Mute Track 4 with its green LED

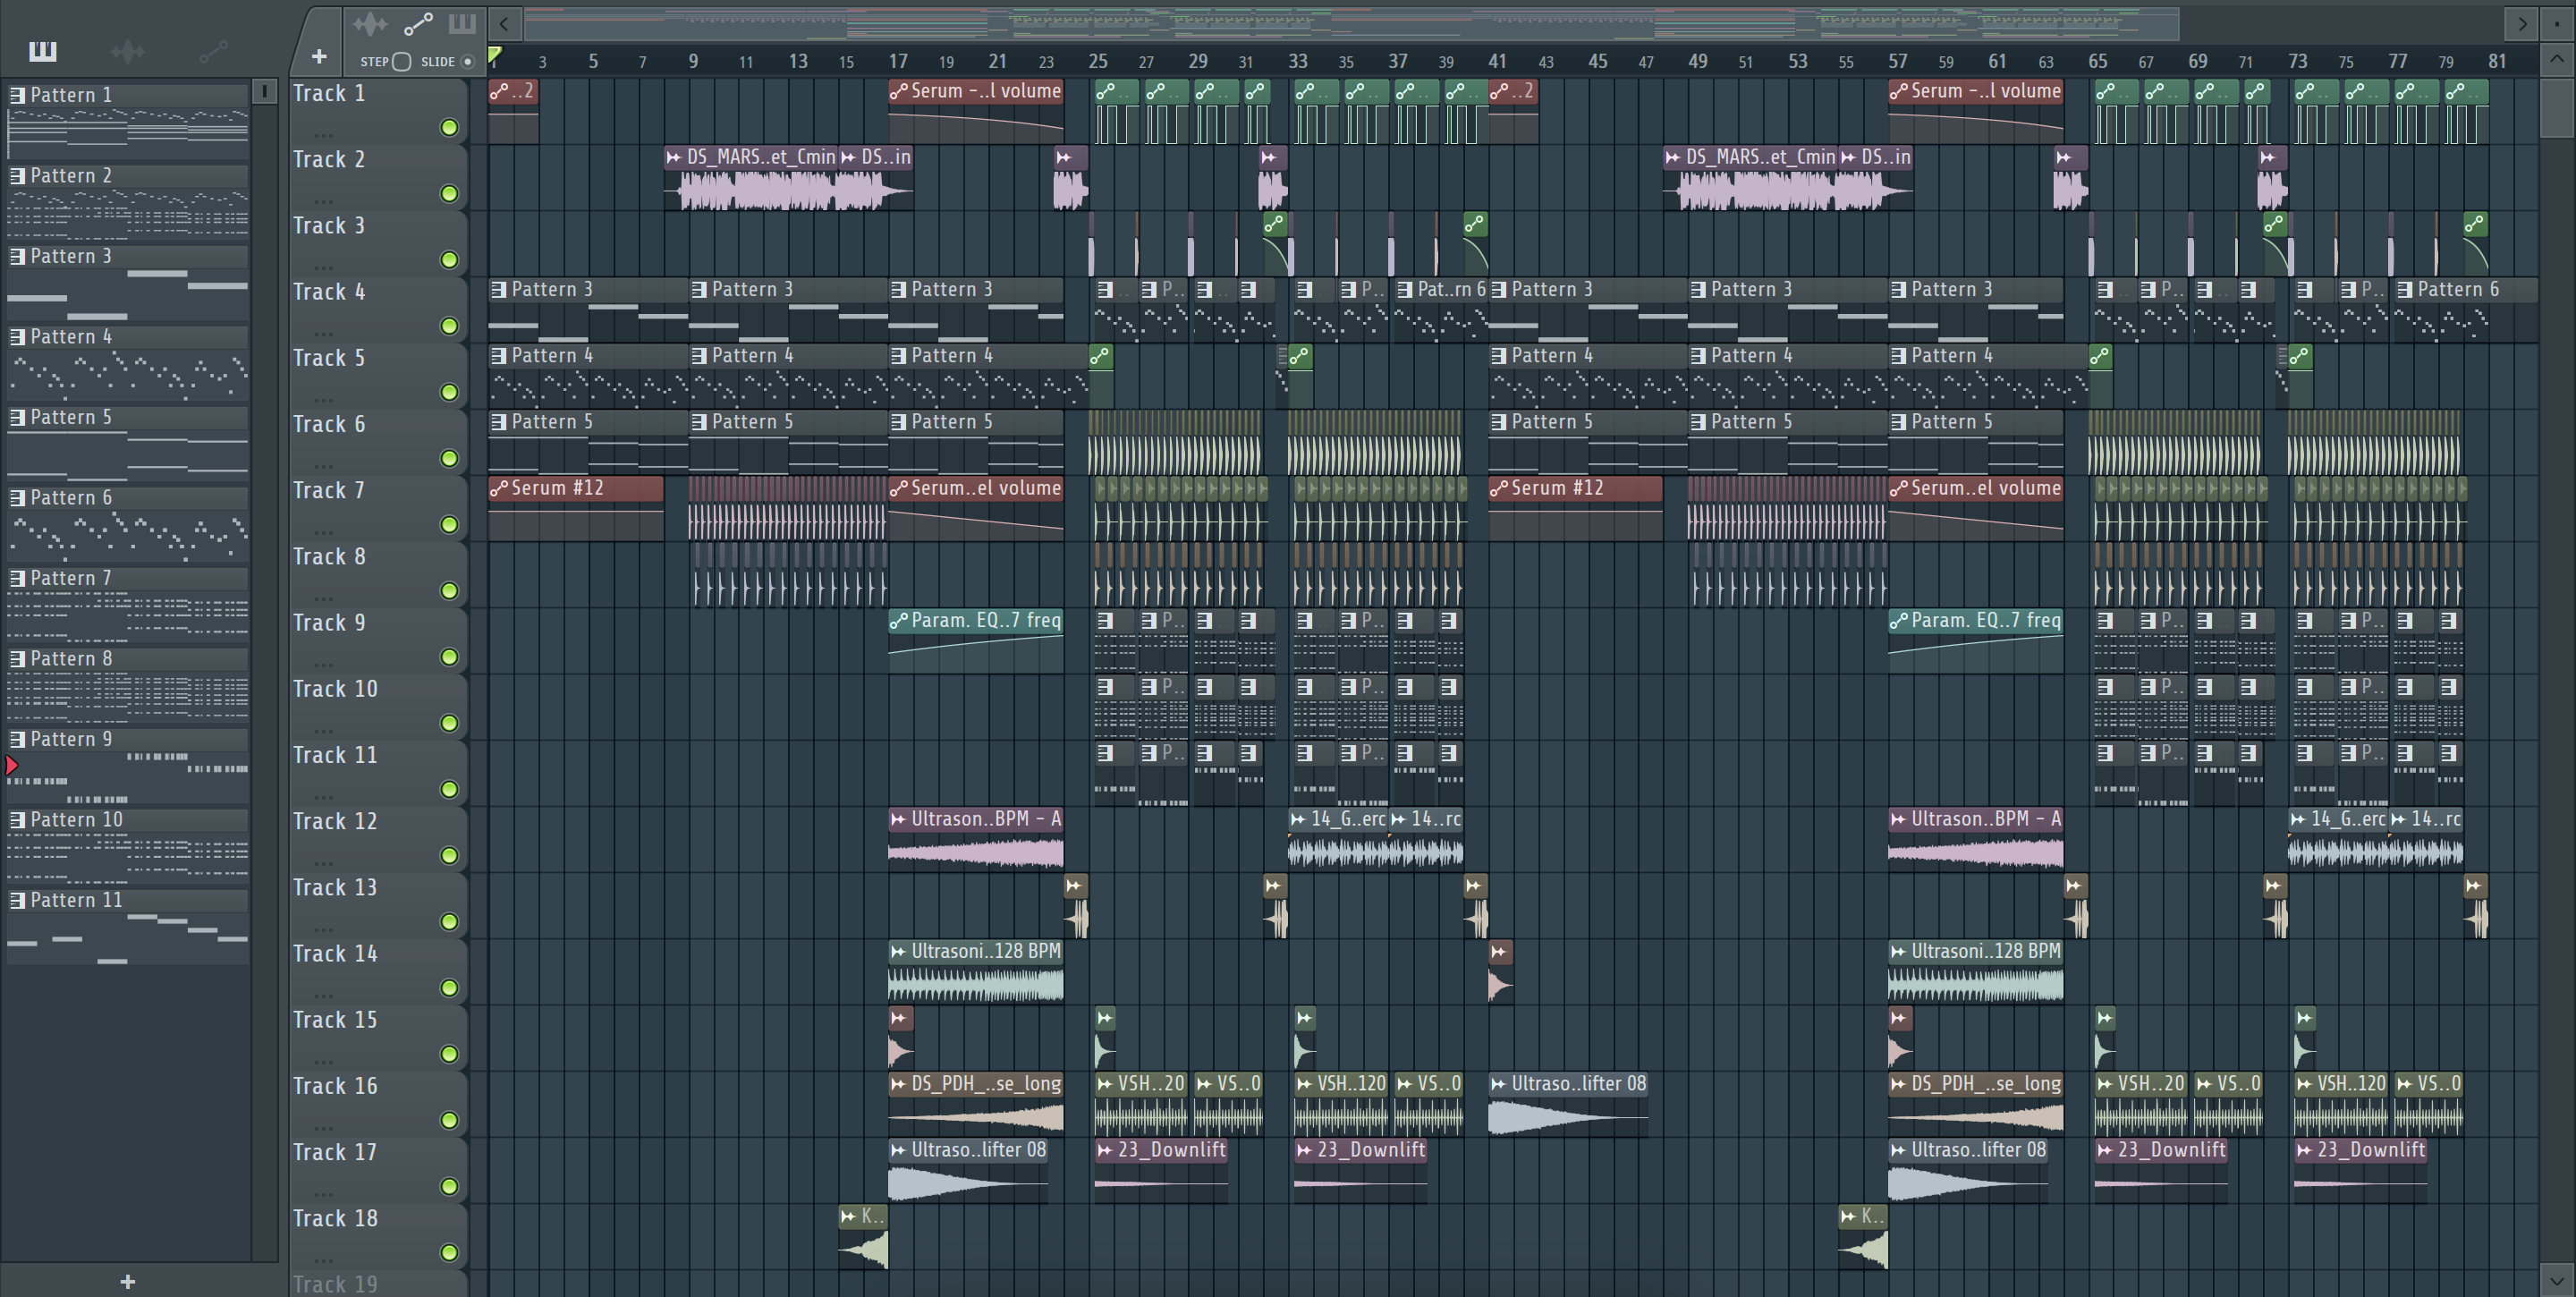click(x=449, y=326)
